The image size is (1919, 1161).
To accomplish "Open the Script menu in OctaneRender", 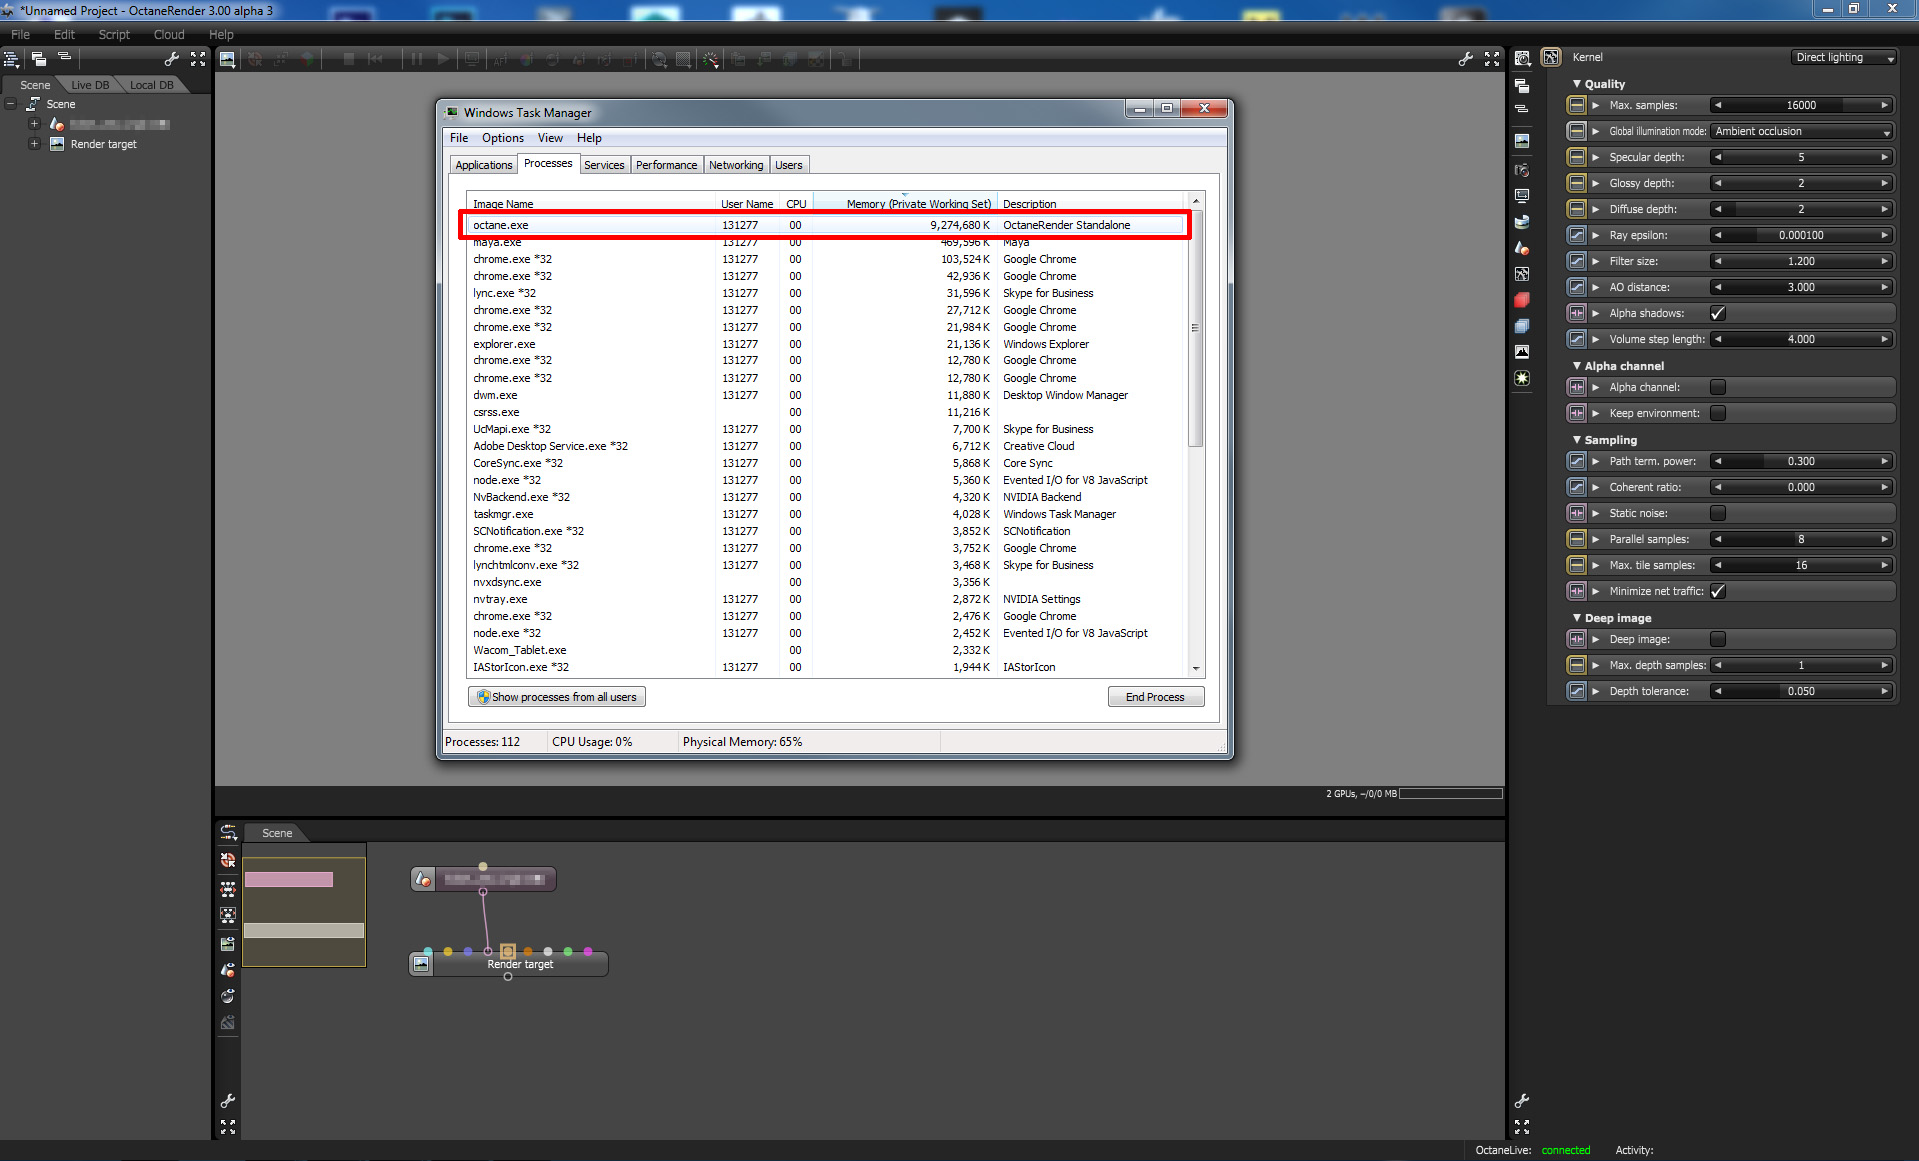I will tap(114, 34).
